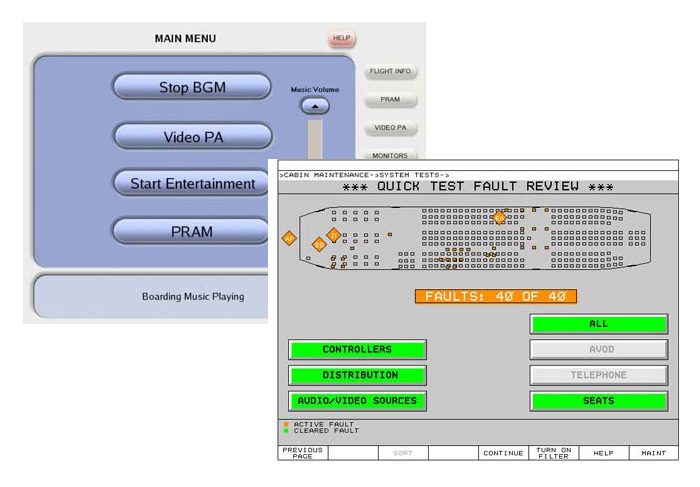Select the Video PA main menu button

click(x=192, y=136)
